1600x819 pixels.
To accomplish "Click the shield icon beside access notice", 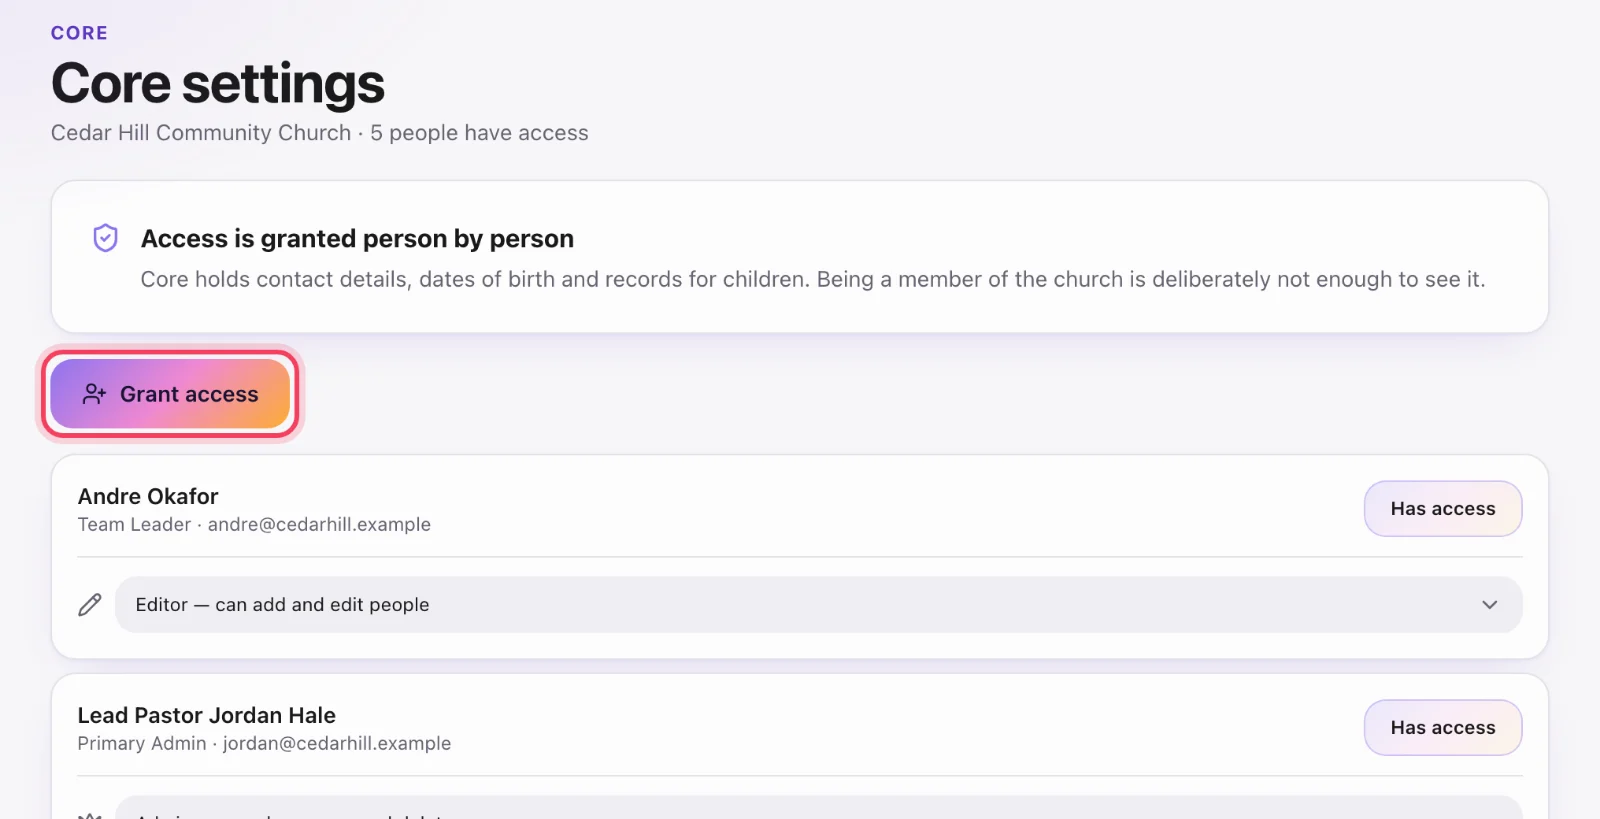I will 105,238.
